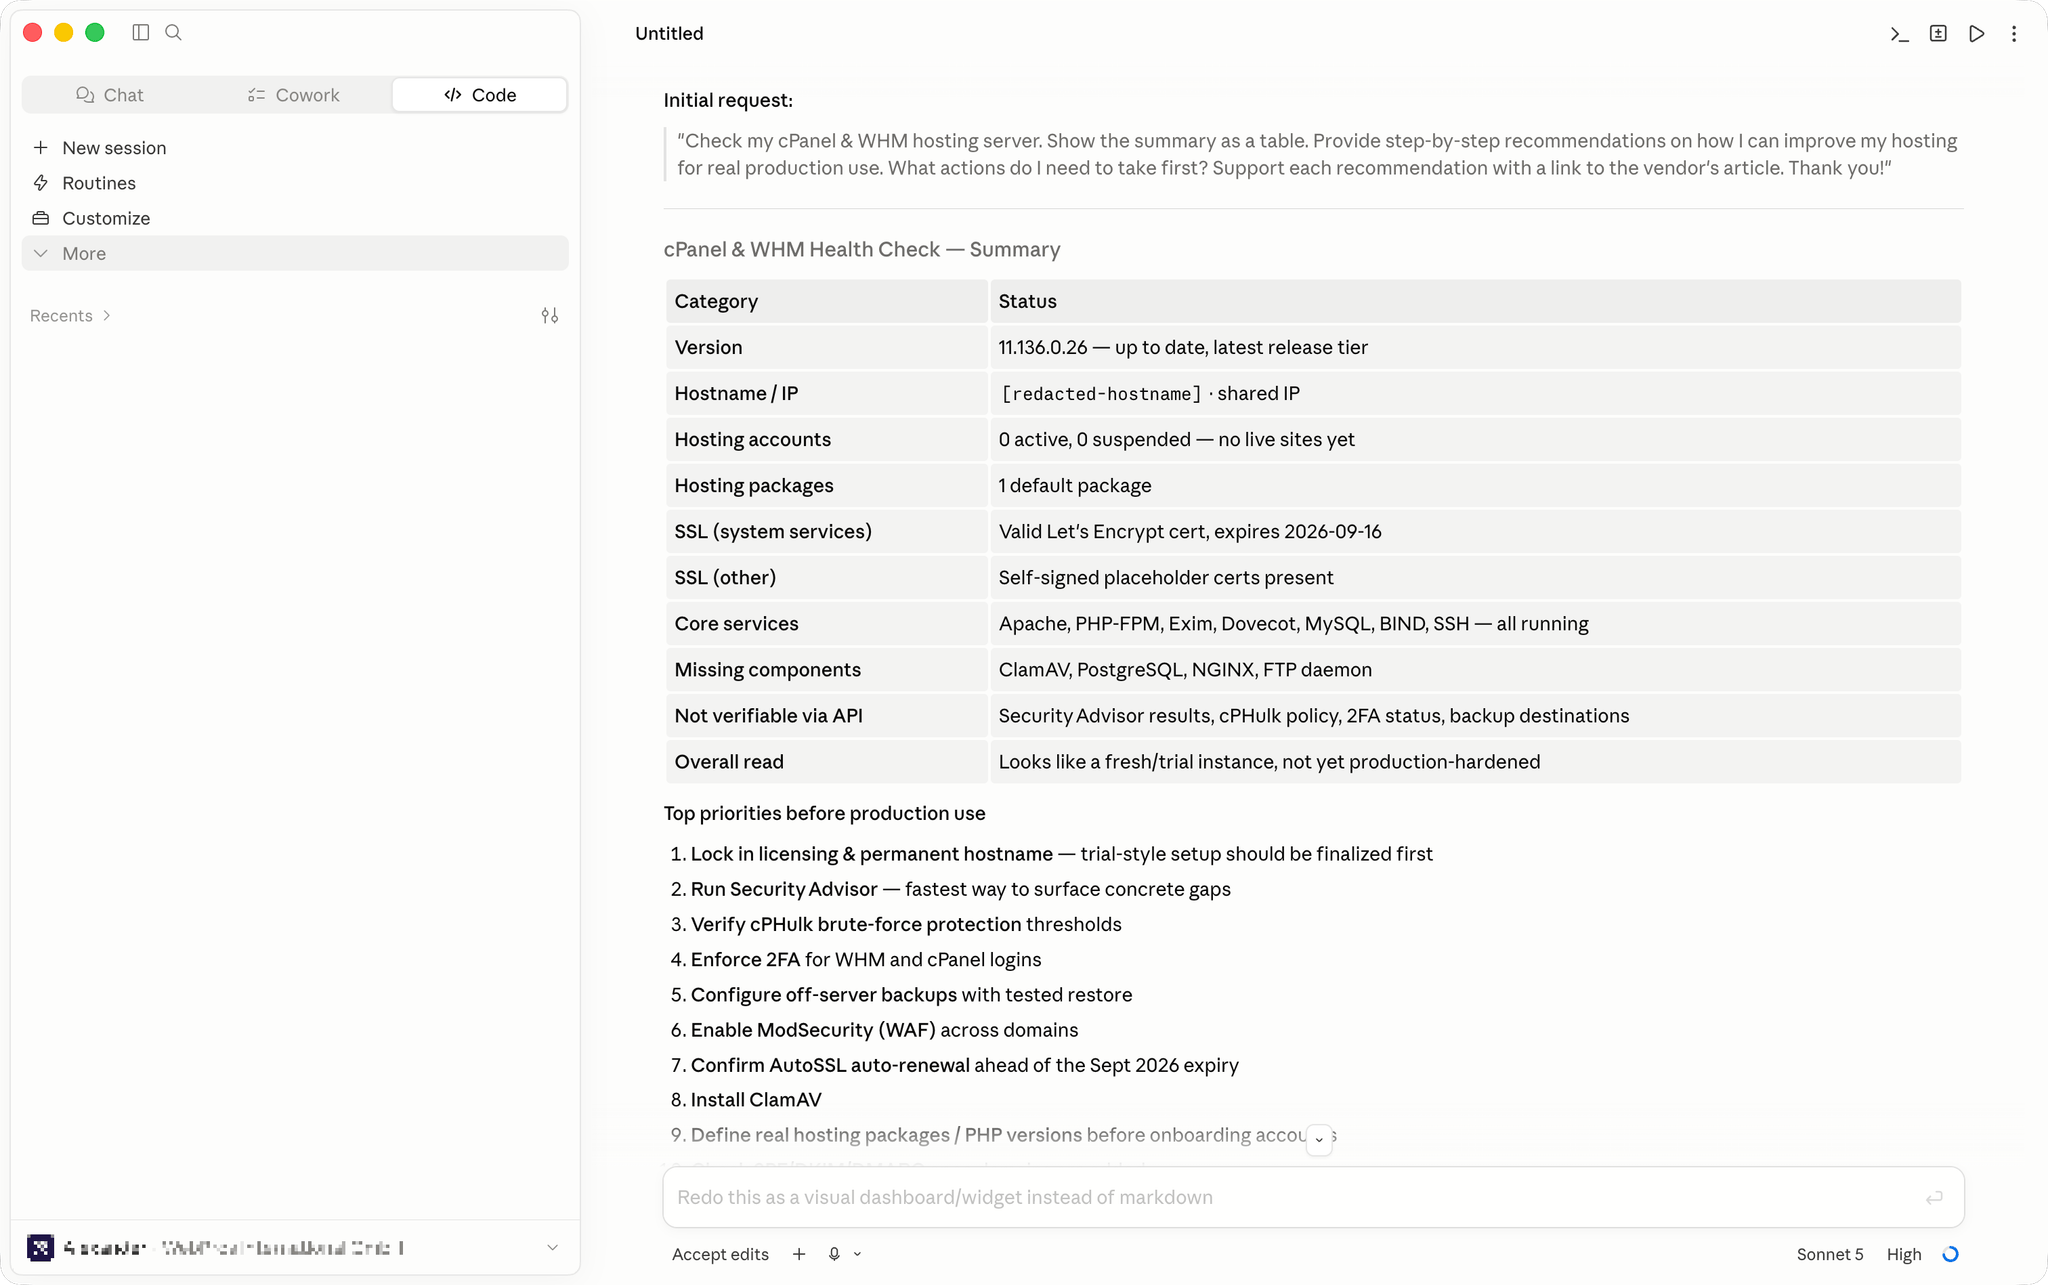Open the High effort selector
The width and height of the screenshot is (2048, 1285).
coord(1904,1254)
